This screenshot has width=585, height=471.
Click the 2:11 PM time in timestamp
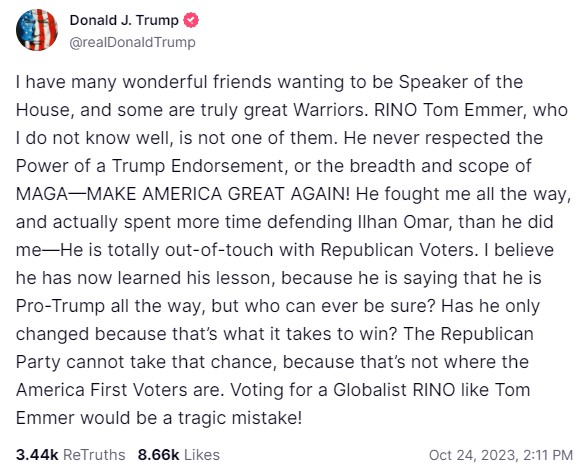[x=548, y=455]
